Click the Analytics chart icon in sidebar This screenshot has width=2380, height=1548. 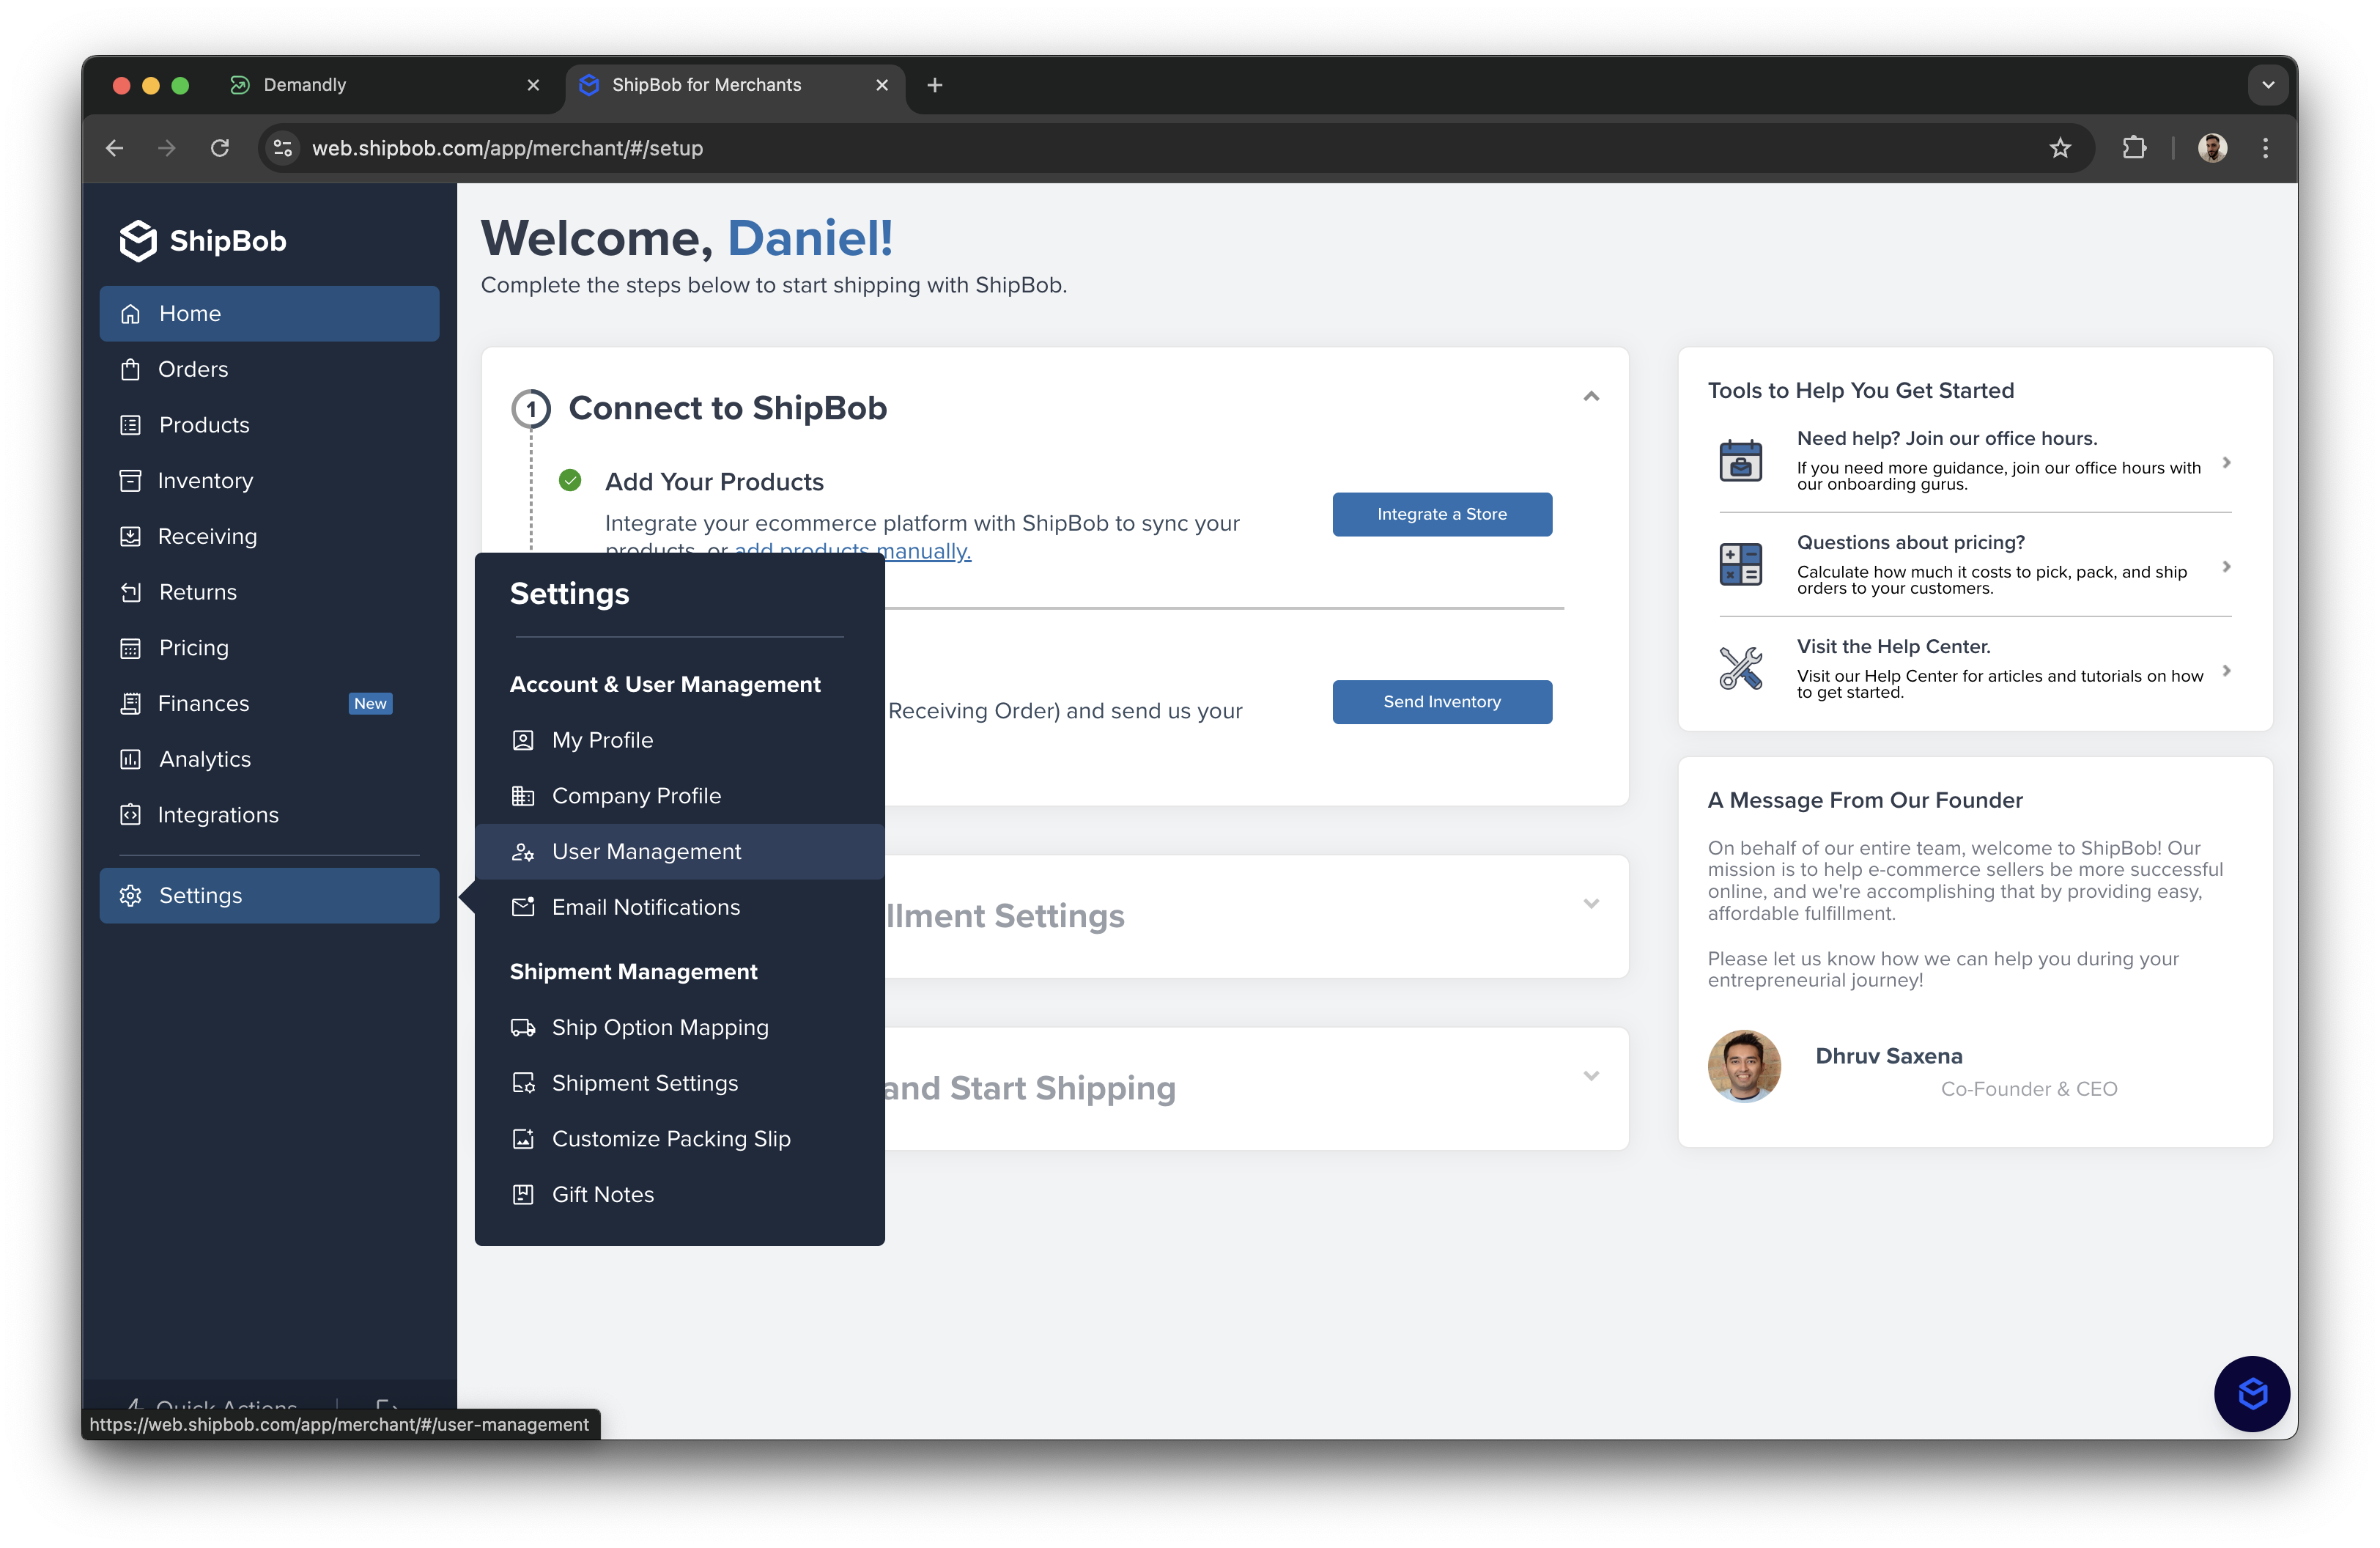click(130, 760)
